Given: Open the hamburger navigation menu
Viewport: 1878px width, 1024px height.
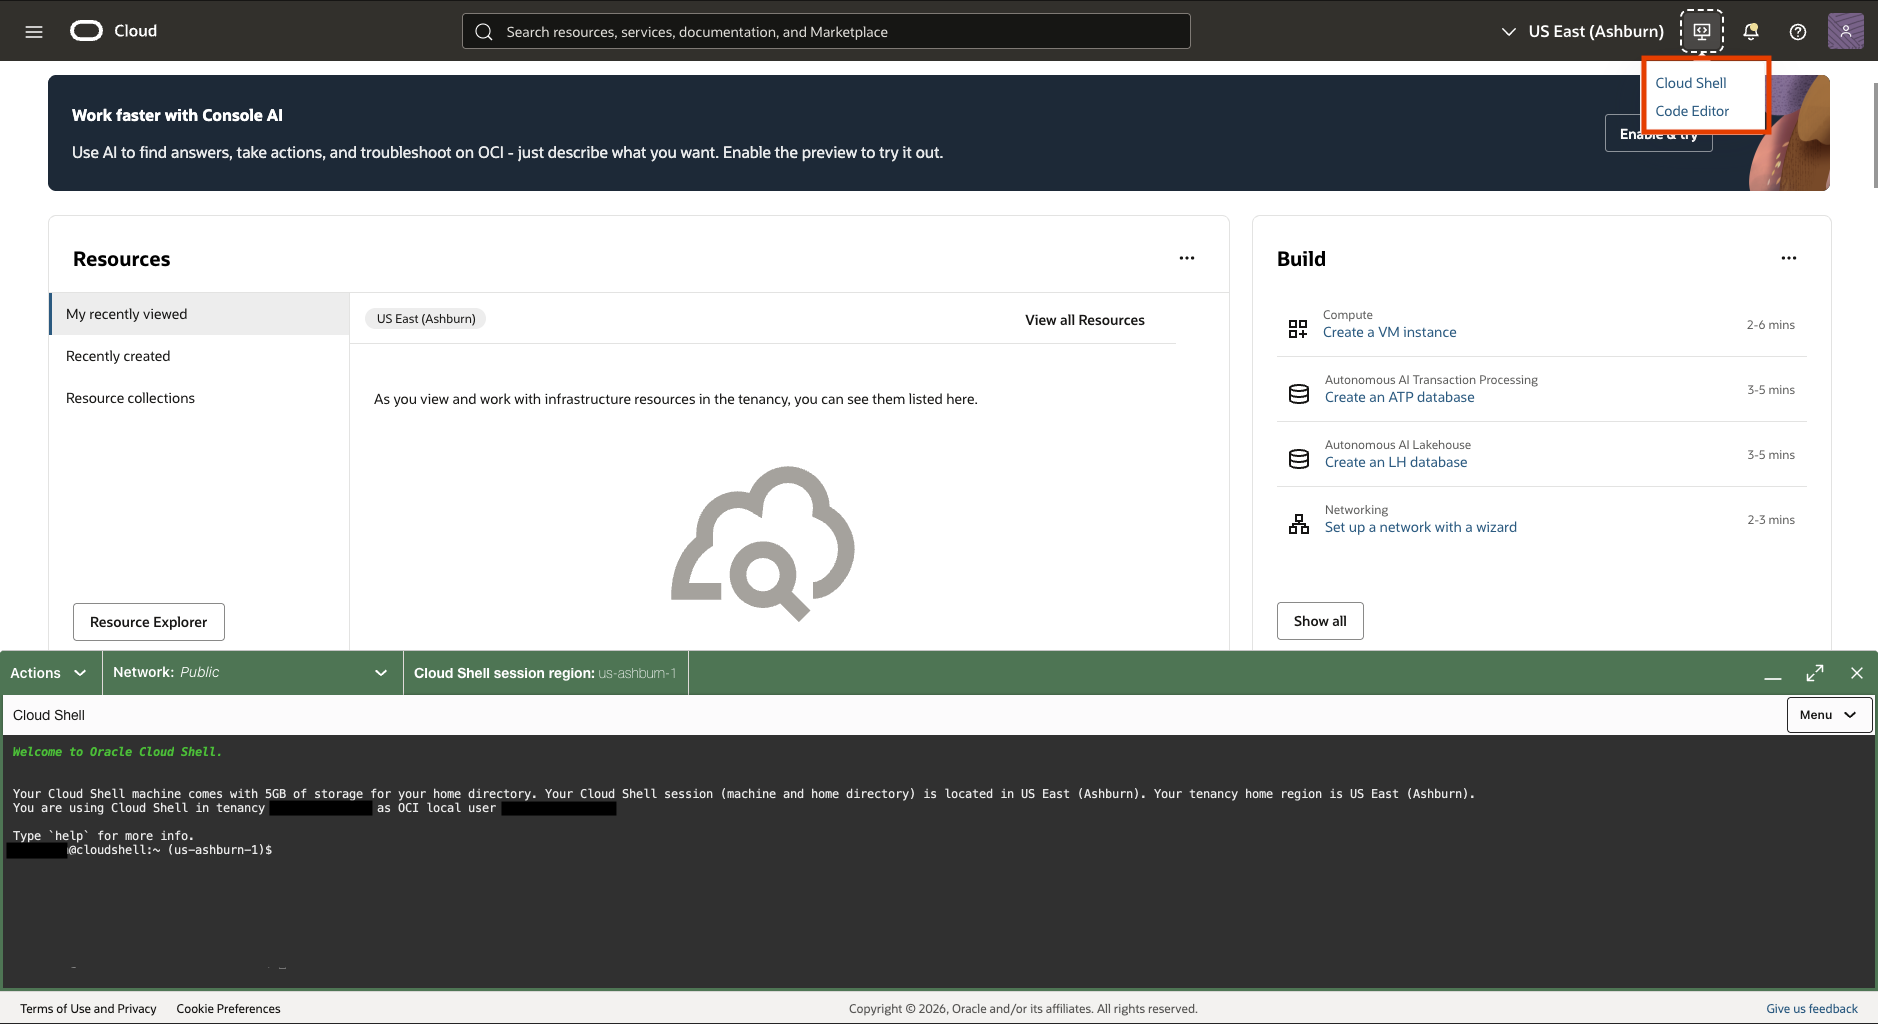Looking at the screenshot, I should (x=34, y=31).
